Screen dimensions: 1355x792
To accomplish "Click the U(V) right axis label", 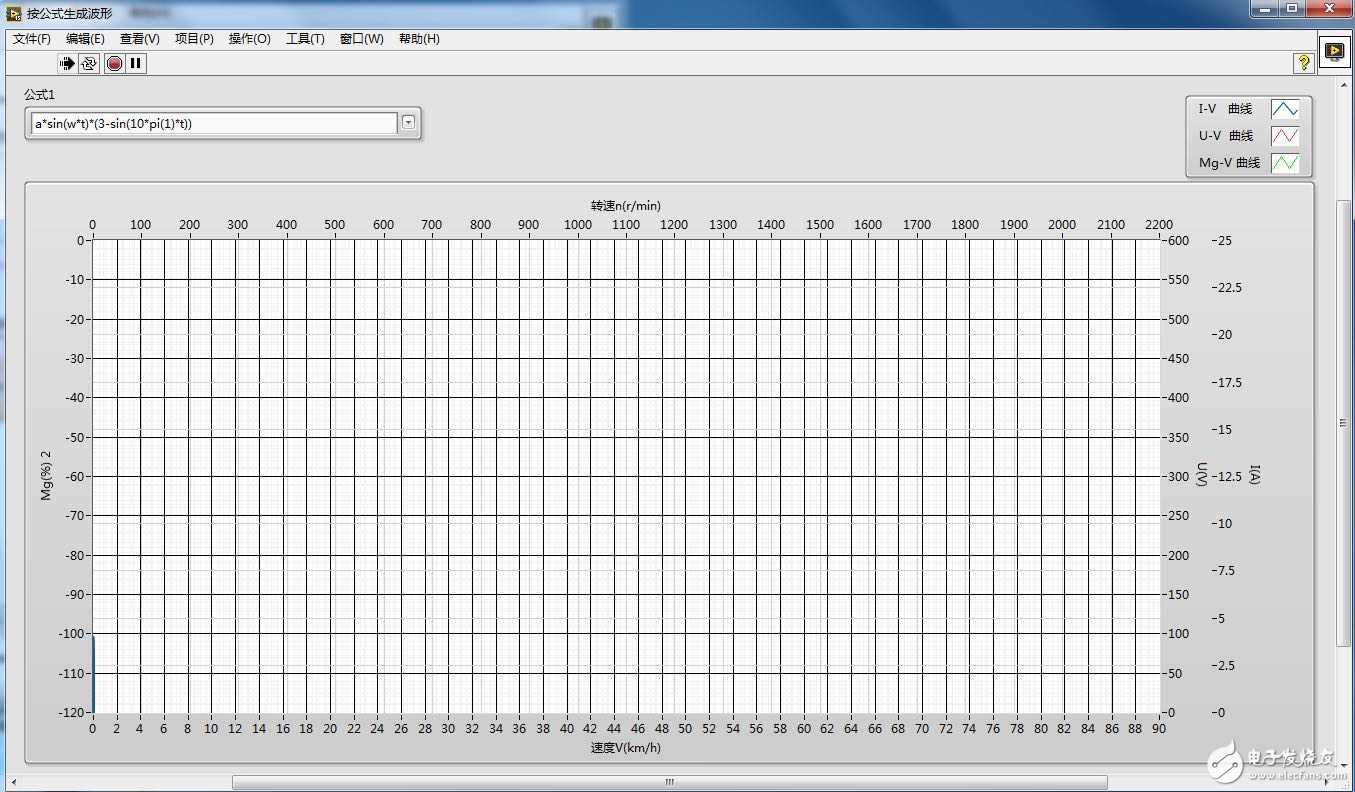I will coord(1202,474).
